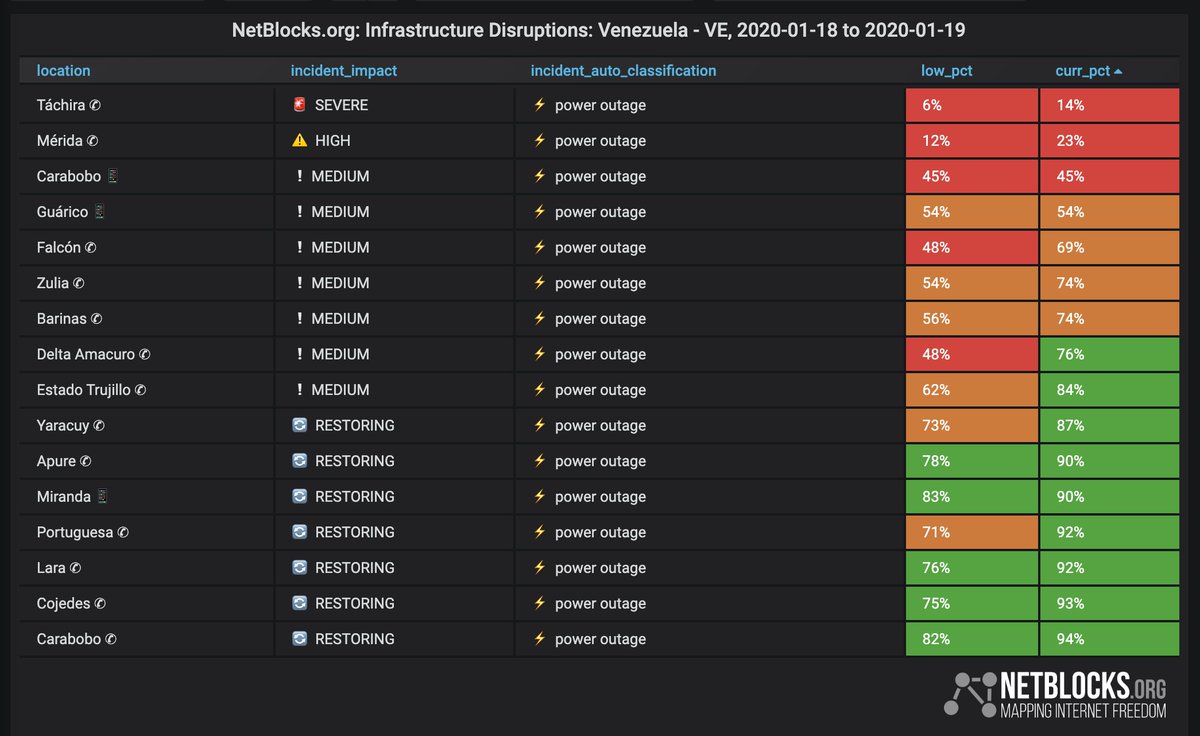Click the mobile phone icon next to Guárico
The height and width of the screenshot is (736, 1200).
[99, 212]
